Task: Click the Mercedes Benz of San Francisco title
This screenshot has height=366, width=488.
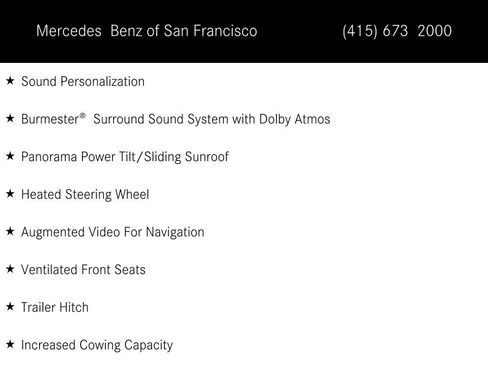Action: tap(147, 31)
